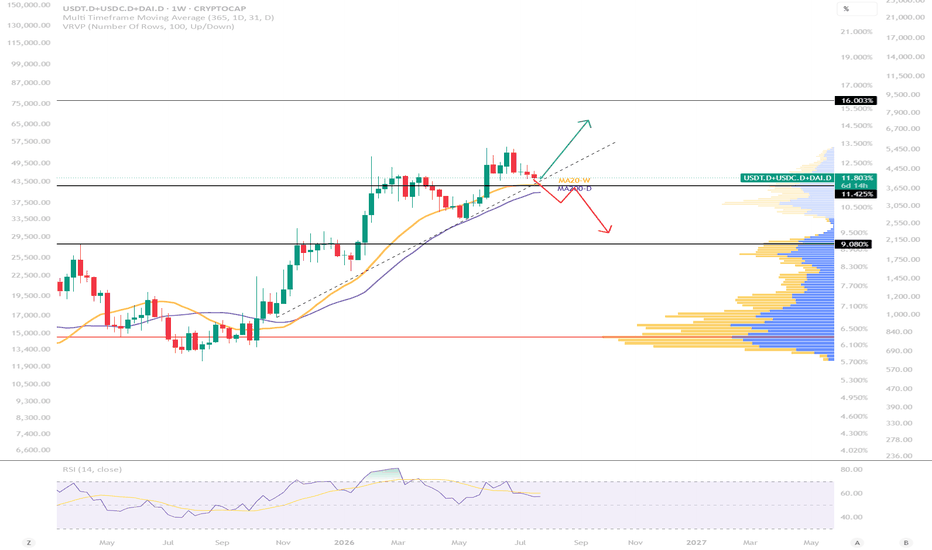
Task: Click the 11.425% price line label
Action: (x=856, y=194)
